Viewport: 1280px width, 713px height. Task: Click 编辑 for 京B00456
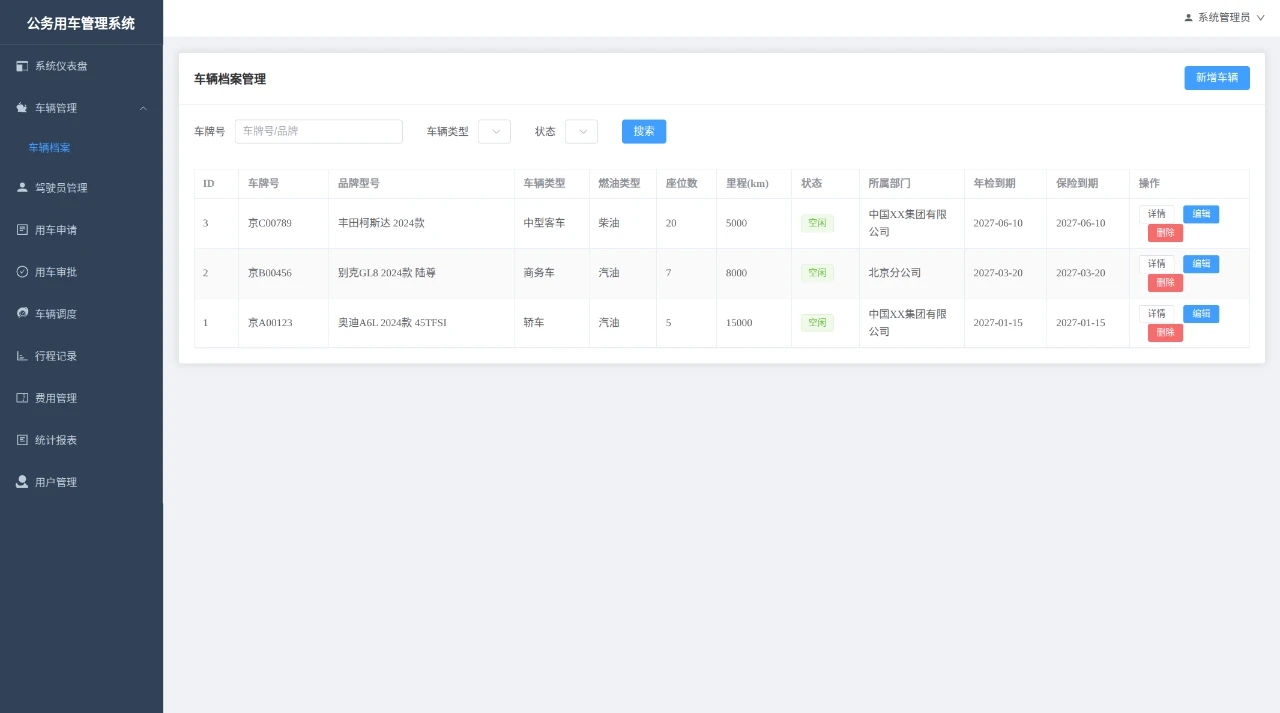click(1201, 264)
